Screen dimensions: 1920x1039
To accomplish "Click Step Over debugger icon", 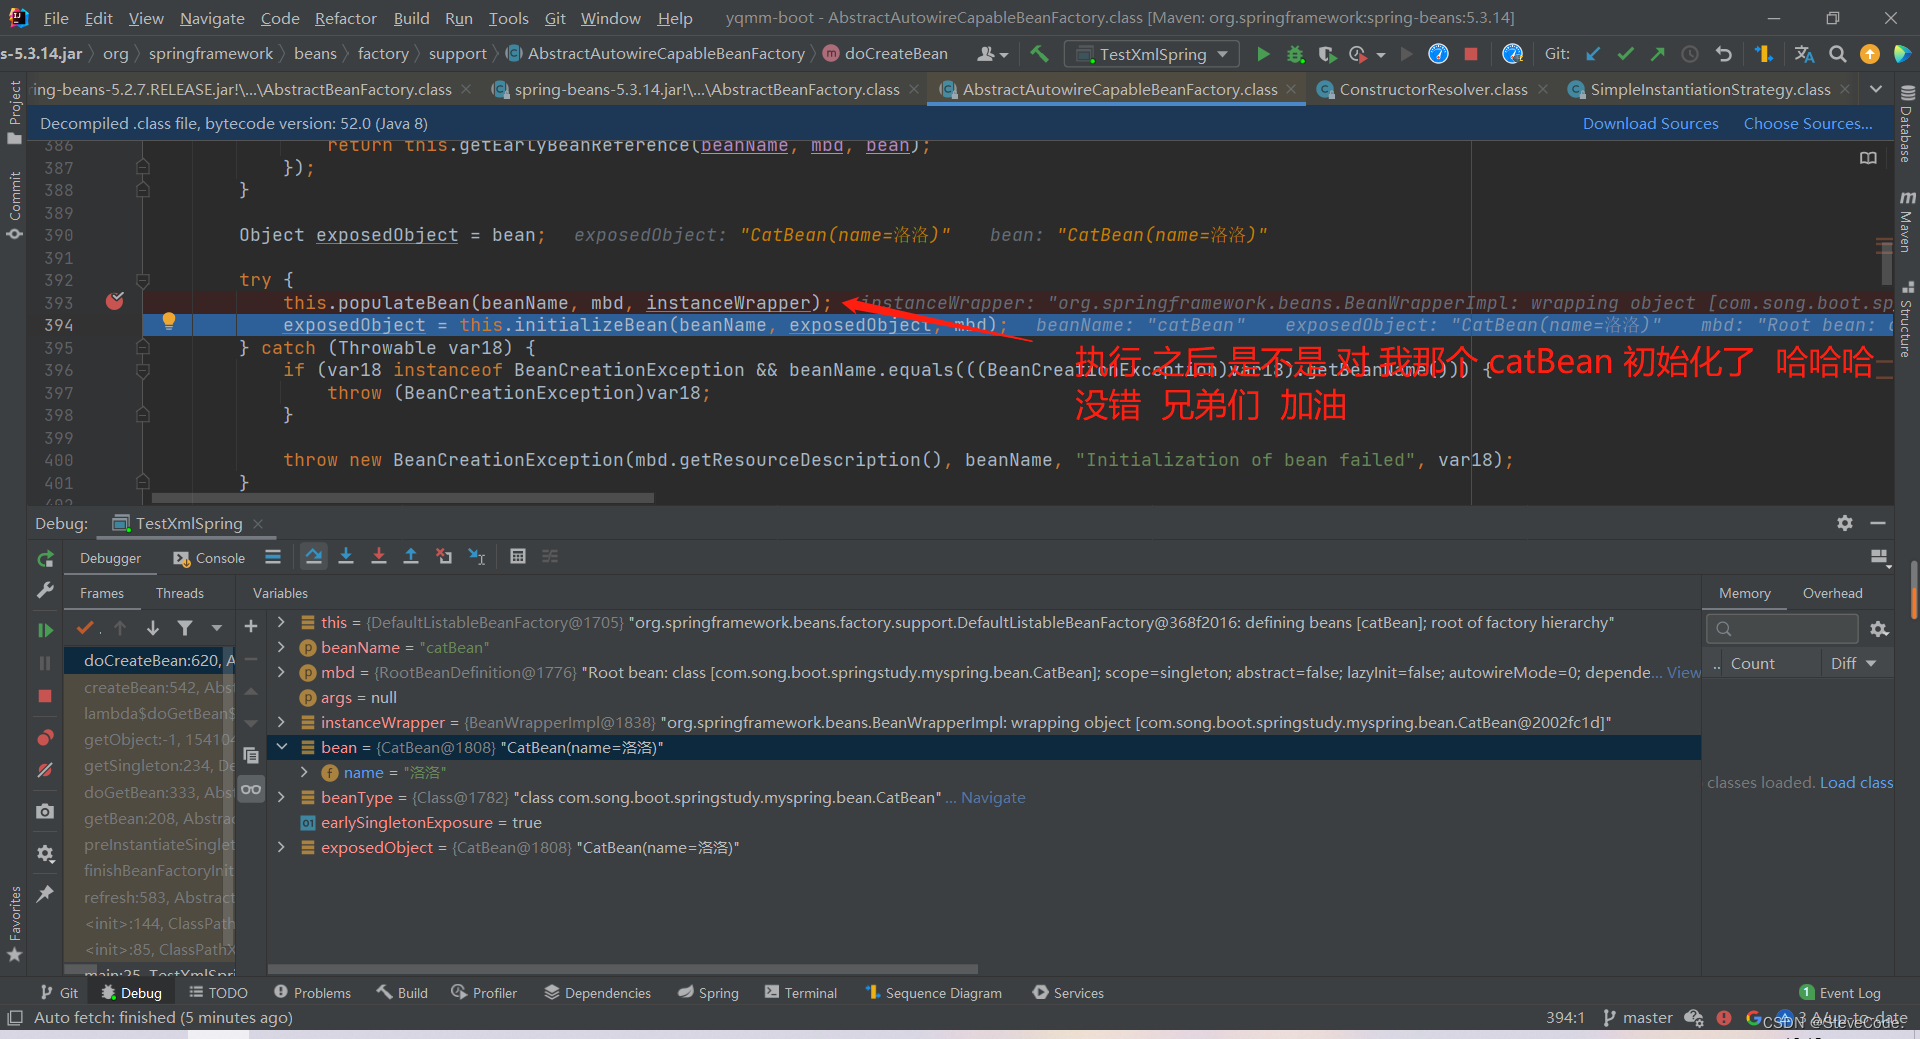I will pos(314,556).
